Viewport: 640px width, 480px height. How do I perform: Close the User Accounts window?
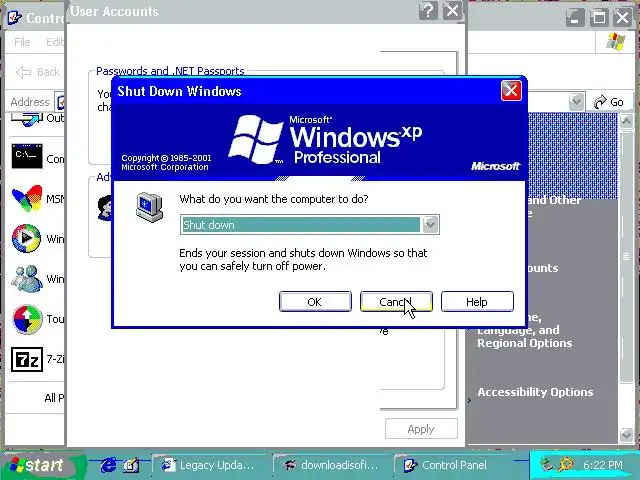click(x=452, y=10)
